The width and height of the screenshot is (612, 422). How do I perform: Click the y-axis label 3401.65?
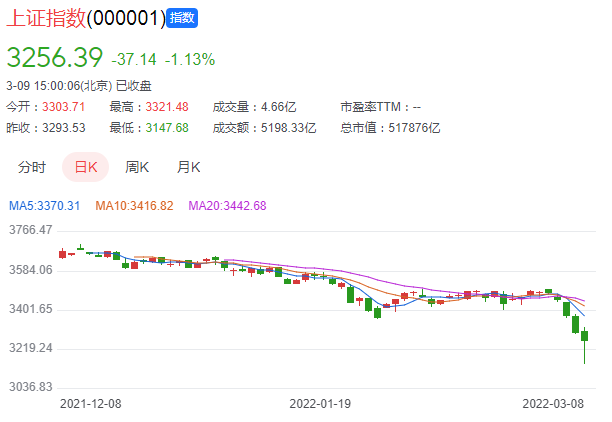tap(30, 309)
